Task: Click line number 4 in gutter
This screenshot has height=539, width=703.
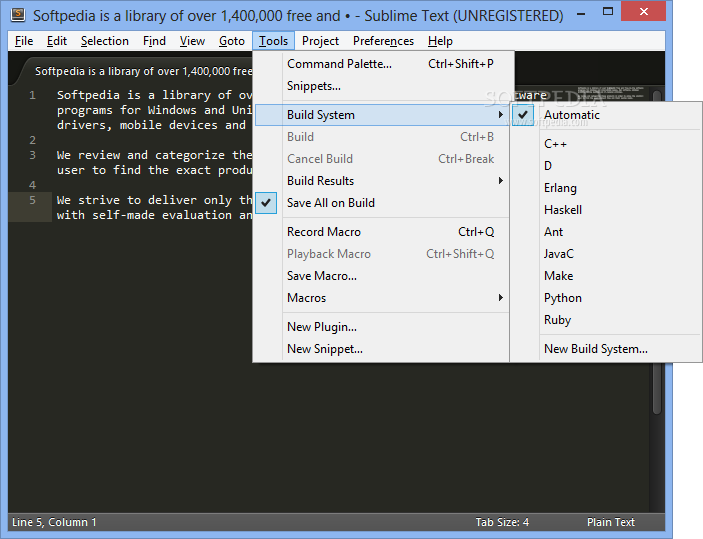Action: tap(32, 185)
